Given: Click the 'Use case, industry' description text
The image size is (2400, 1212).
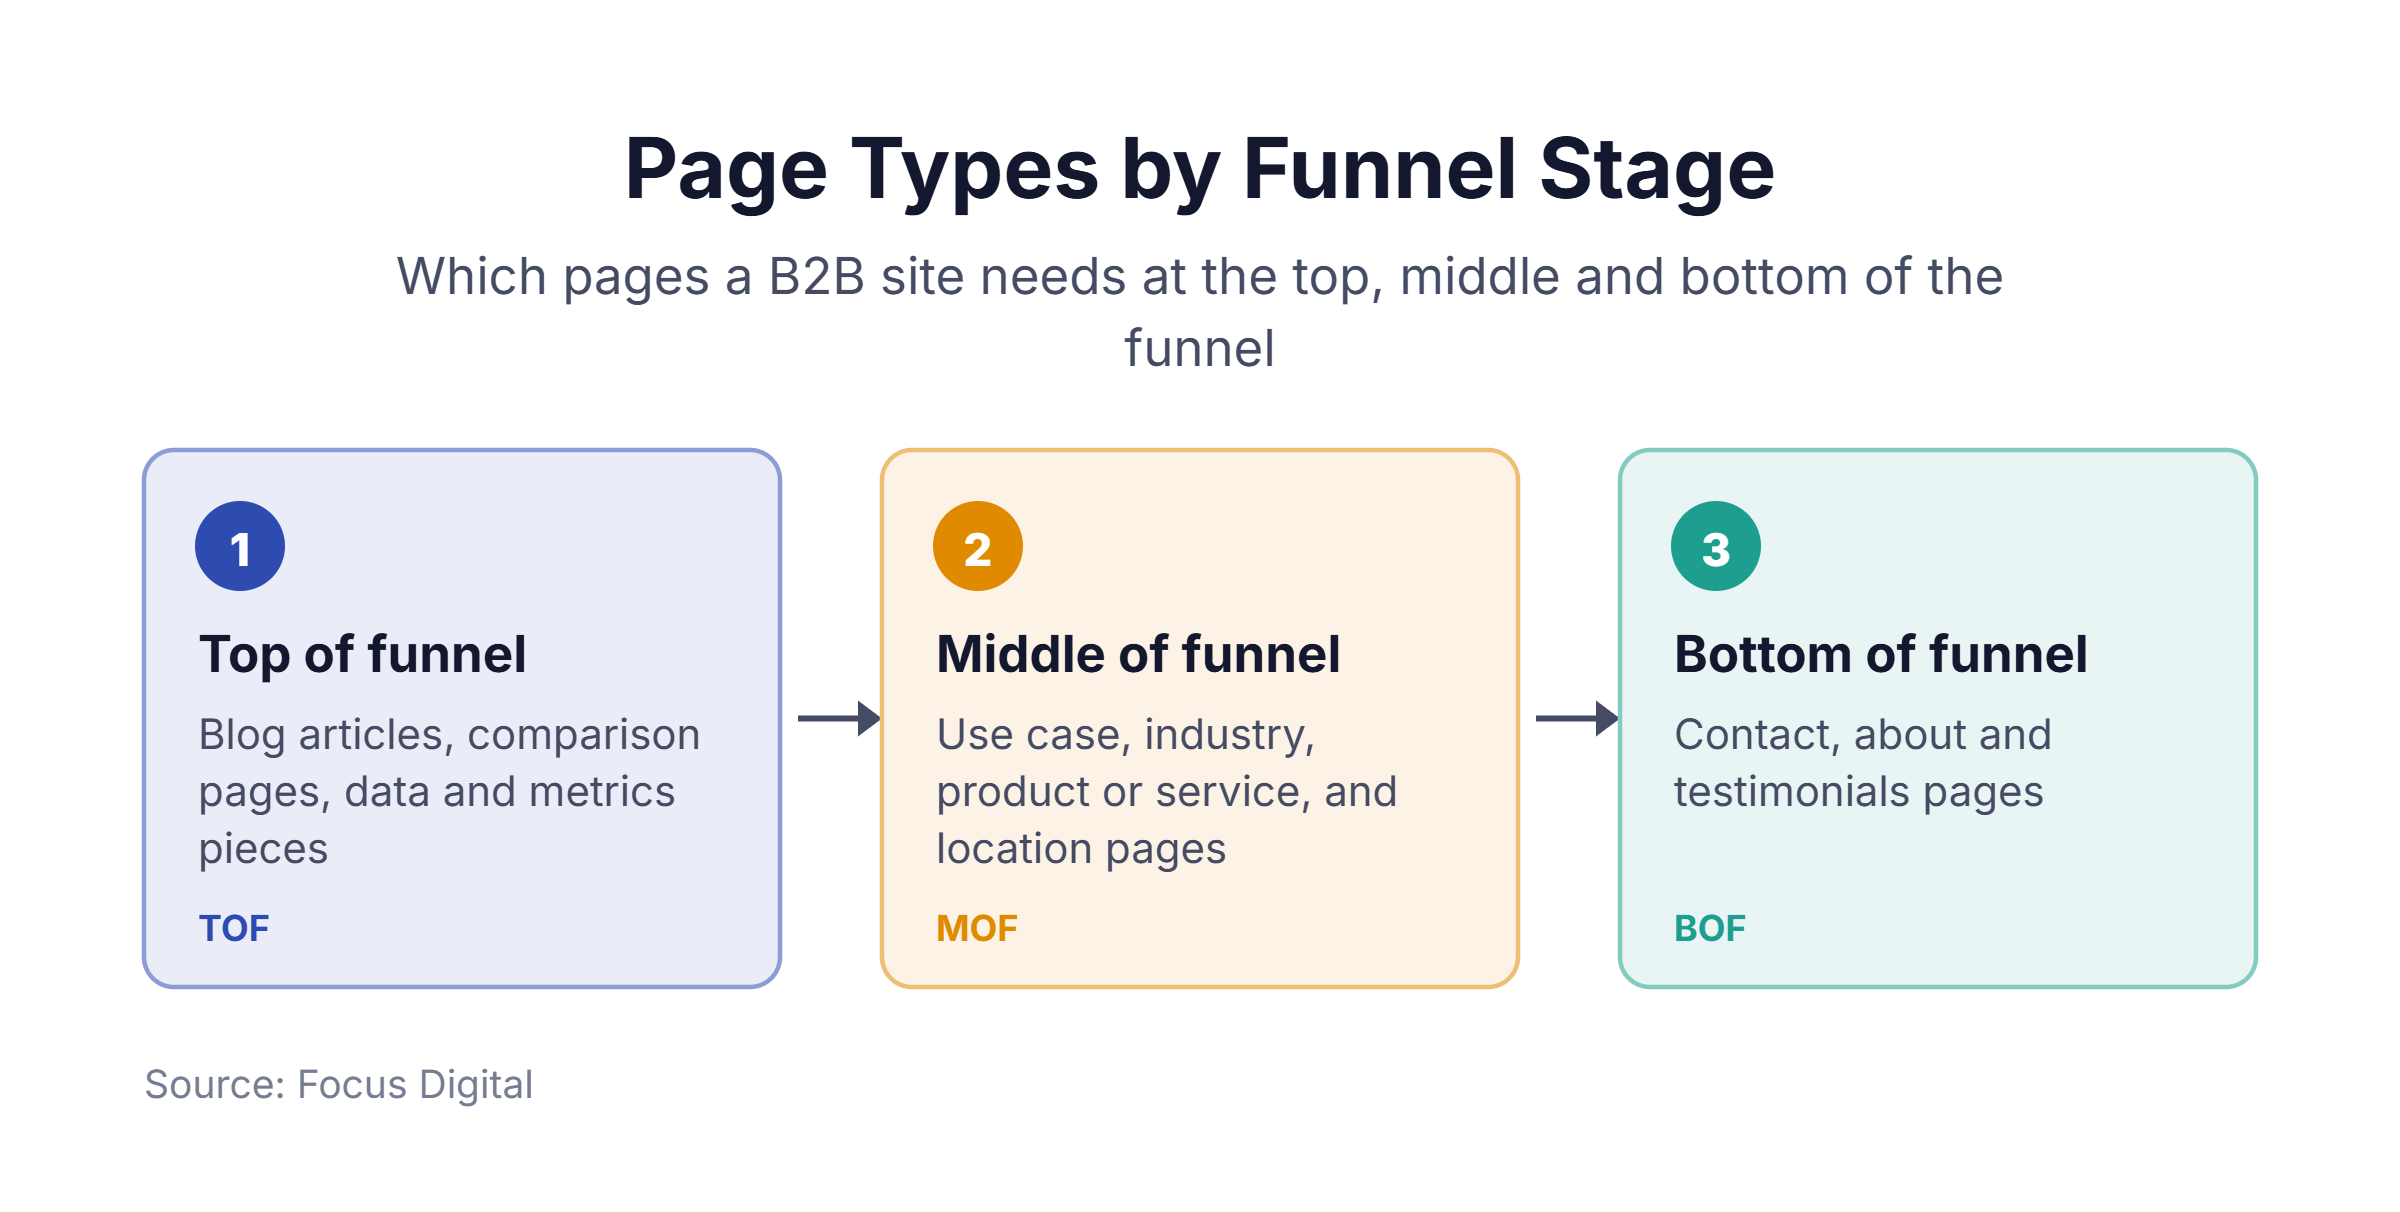Looking at the screenshot, I should click(1166, 791).
